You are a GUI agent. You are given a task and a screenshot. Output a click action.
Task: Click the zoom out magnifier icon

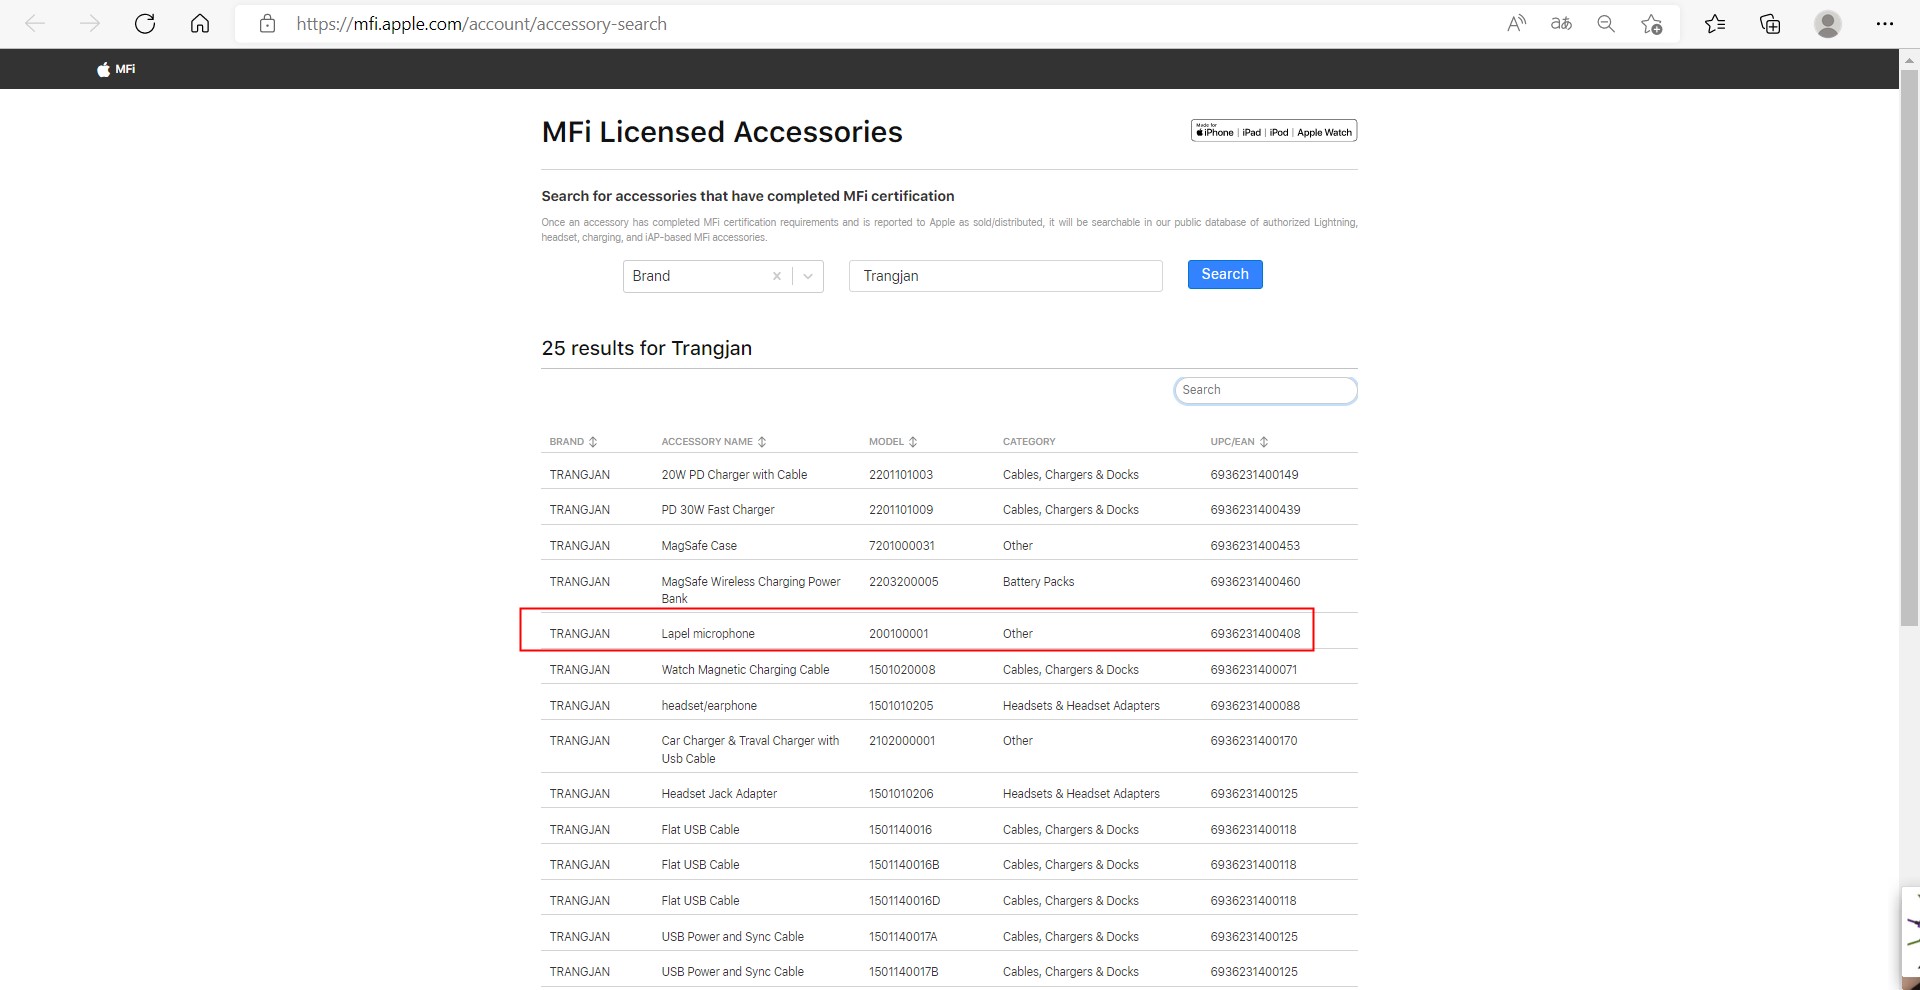[1606, 24]
